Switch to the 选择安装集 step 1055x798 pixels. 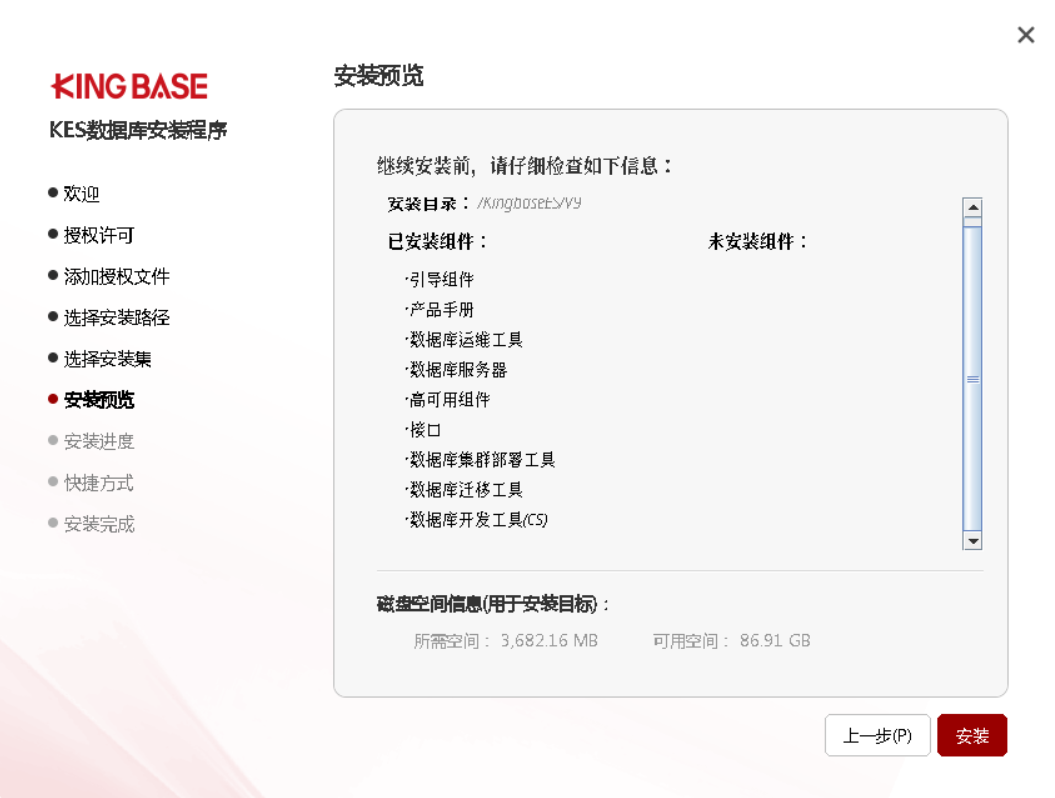click(x=107, y=359)
